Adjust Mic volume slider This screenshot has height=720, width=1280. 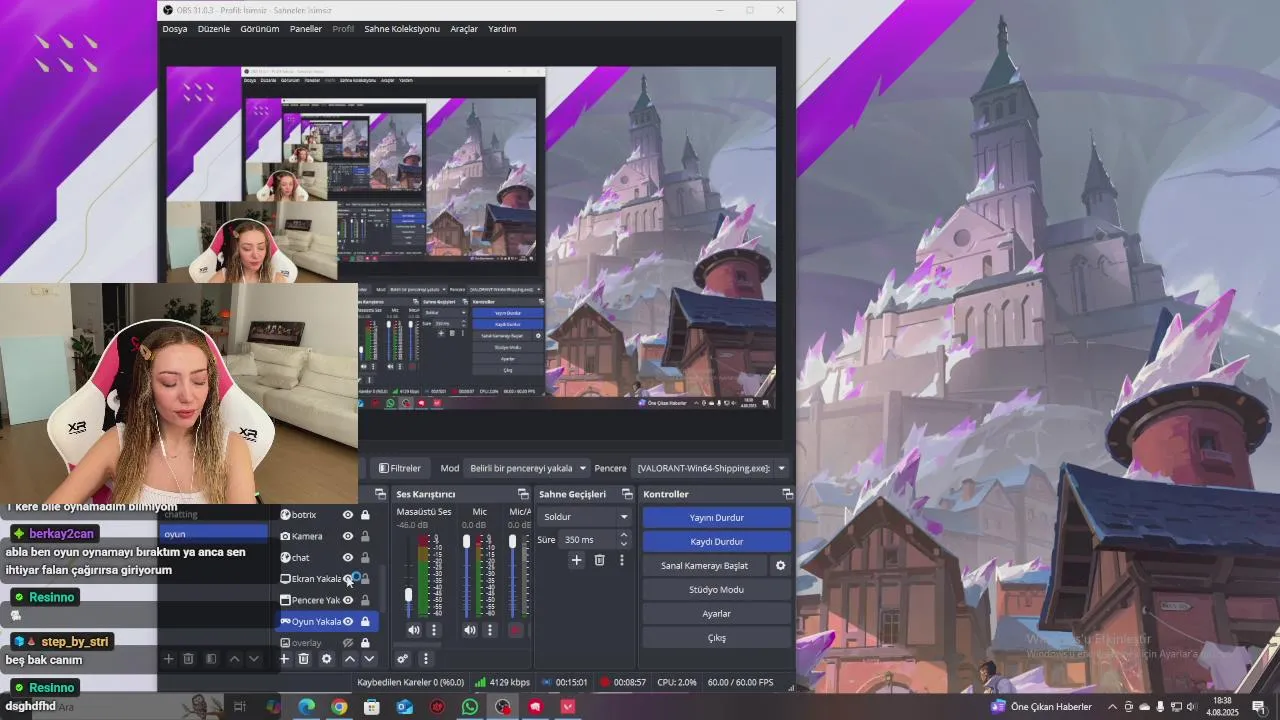pyautogui.click(x=466, y=542)
